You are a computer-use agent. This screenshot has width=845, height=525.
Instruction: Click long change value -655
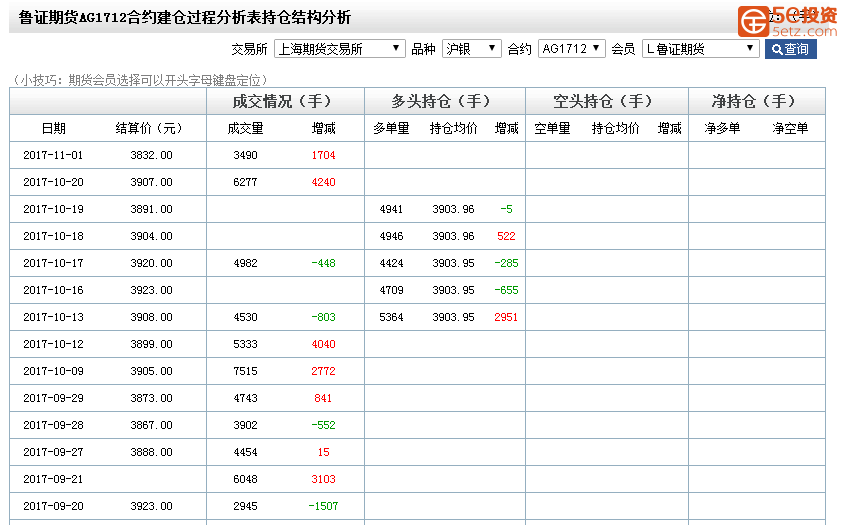[x=506, y=290]
